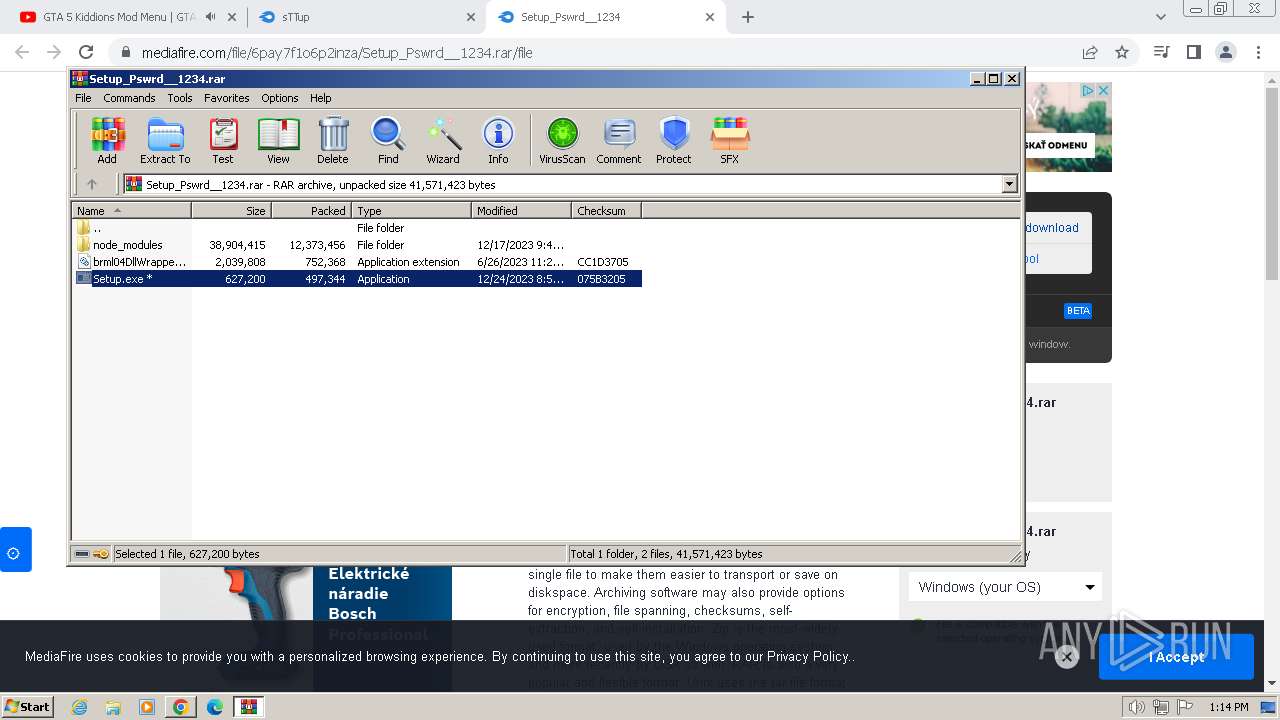Click the Start button on taskbar
This screenshot has width=1280, height=720.
[28, 707]
